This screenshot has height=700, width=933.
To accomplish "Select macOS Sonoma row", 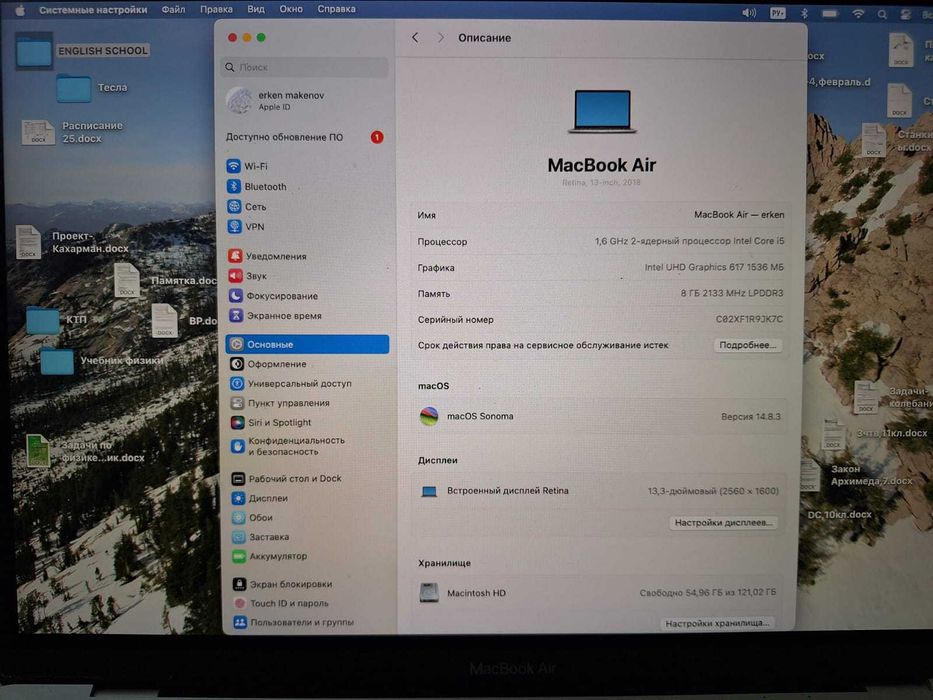I will tap(600, 416).
